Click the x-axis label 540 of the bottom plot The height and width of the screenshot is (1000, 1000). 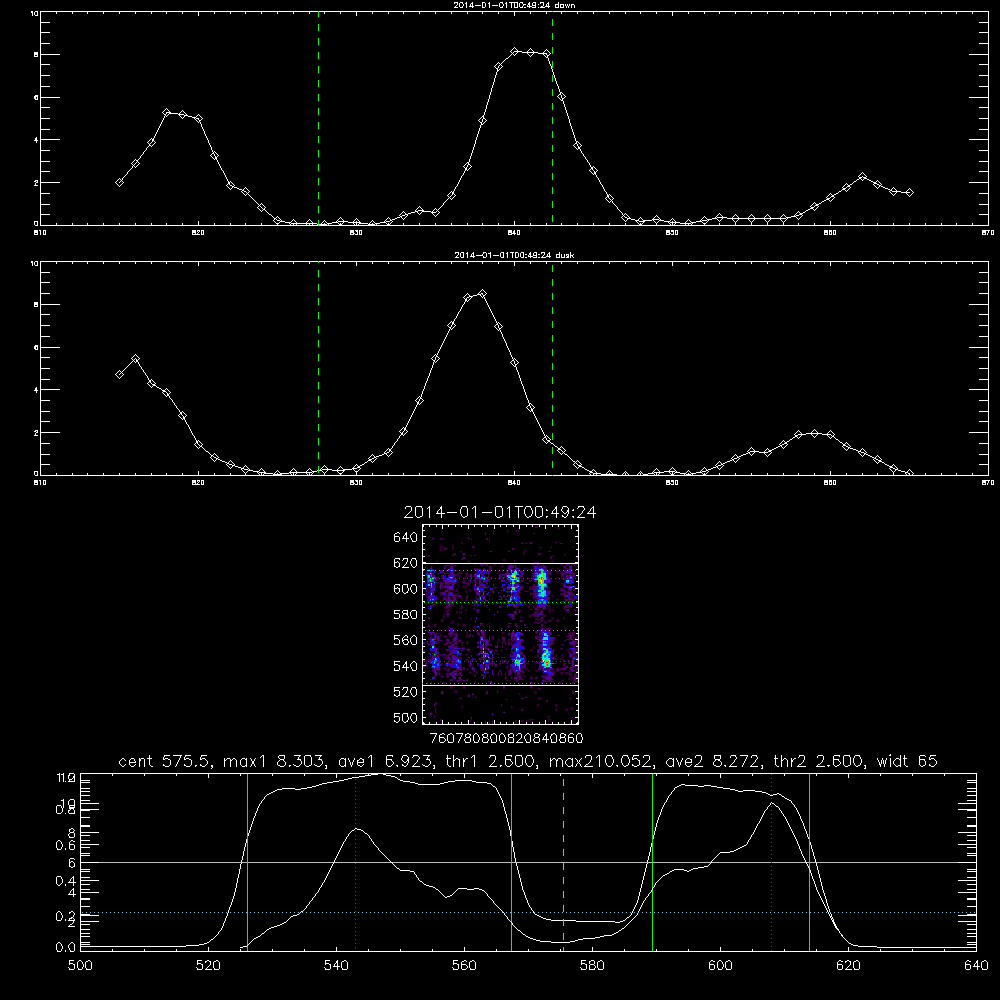point(336,966)
